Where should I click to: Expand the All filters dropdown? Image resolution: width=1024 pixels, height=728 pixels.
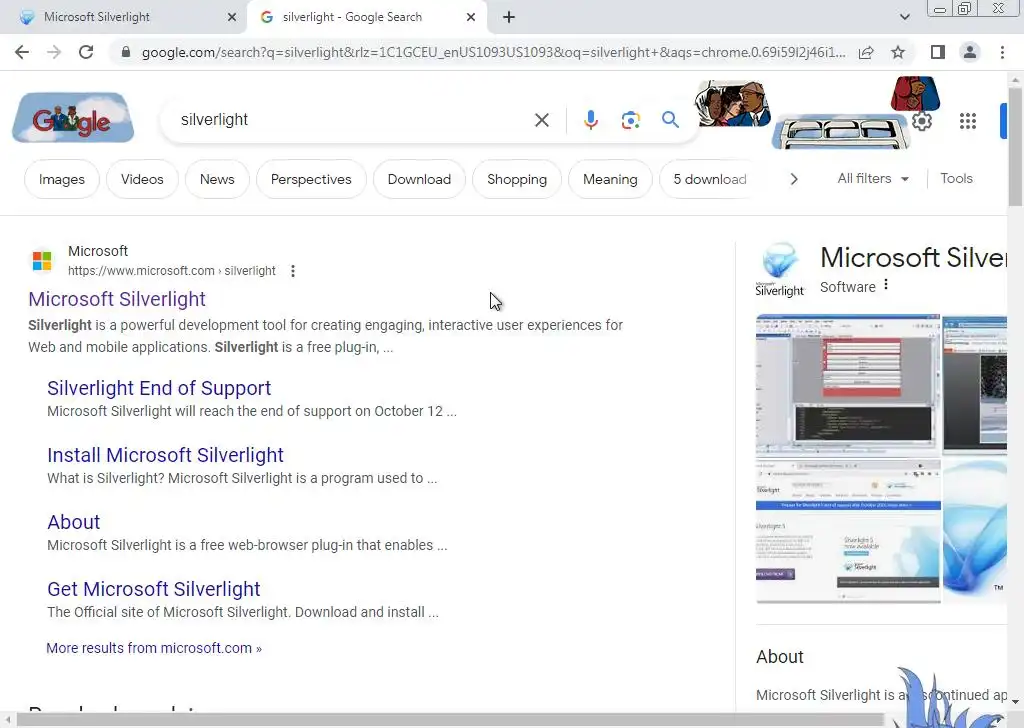click(x=873, y=178)
